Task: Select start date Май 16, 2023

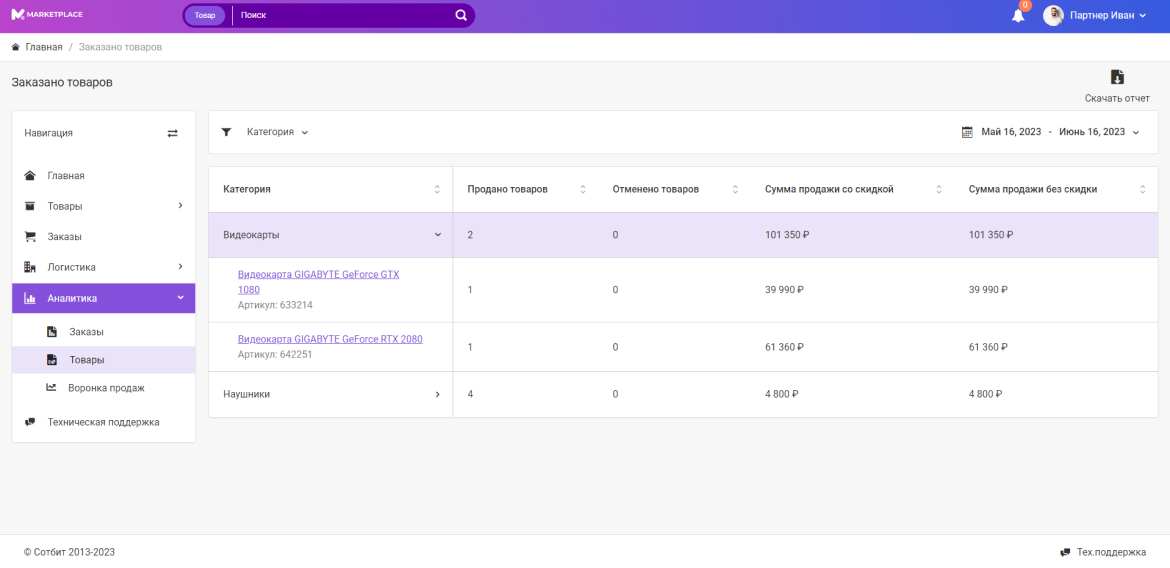Action: pyautogui.click(x=1011, y=132)
